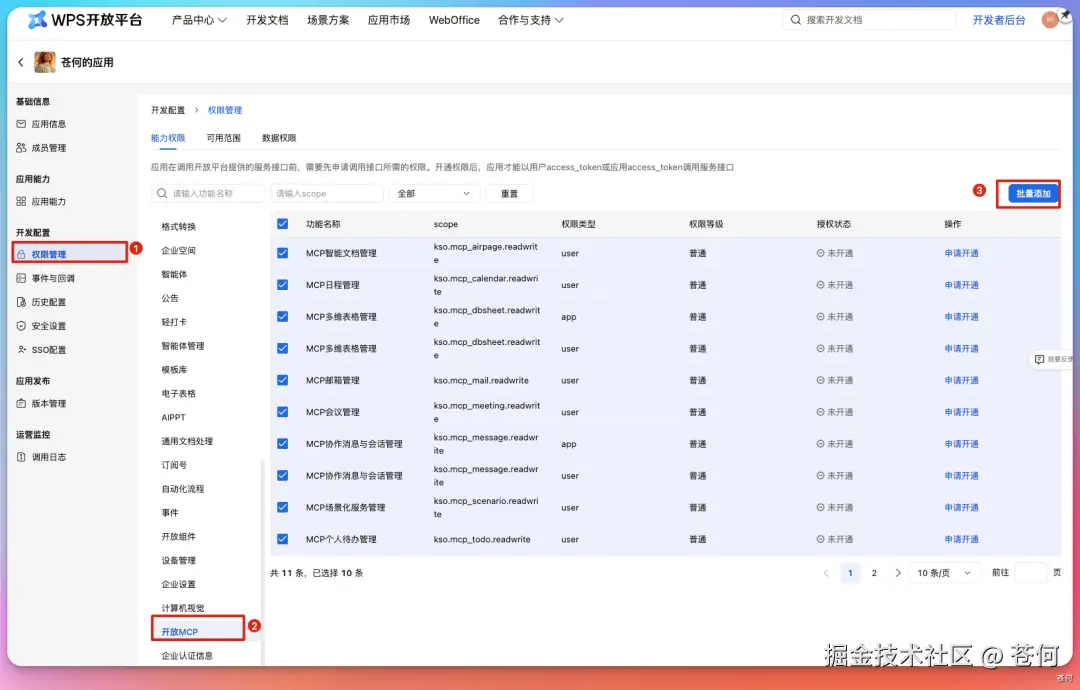Click 申请开通 for MCP智能文档管理
The width and height of the screenshot is (1080, 690).
[962, 253]
